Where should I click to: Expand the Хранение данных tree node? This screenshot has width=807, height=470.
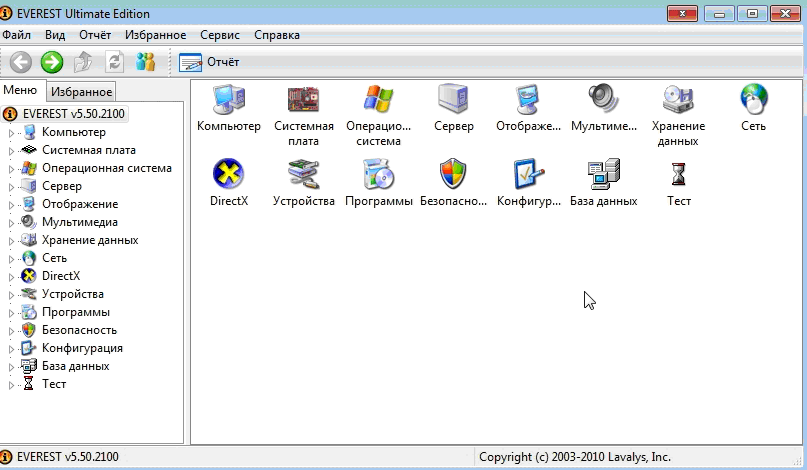click(x=12, y=240)
